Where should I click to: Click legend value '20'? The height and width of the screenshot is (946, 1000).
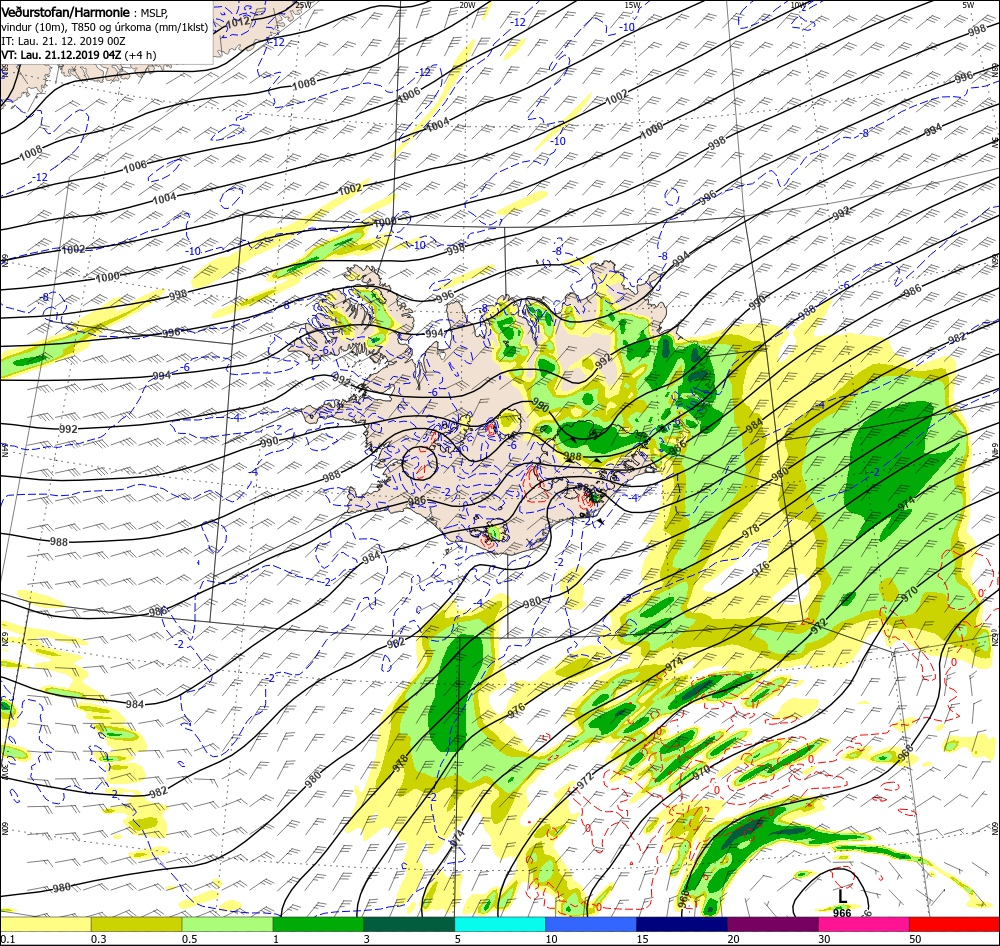click(x=733, y=939)
